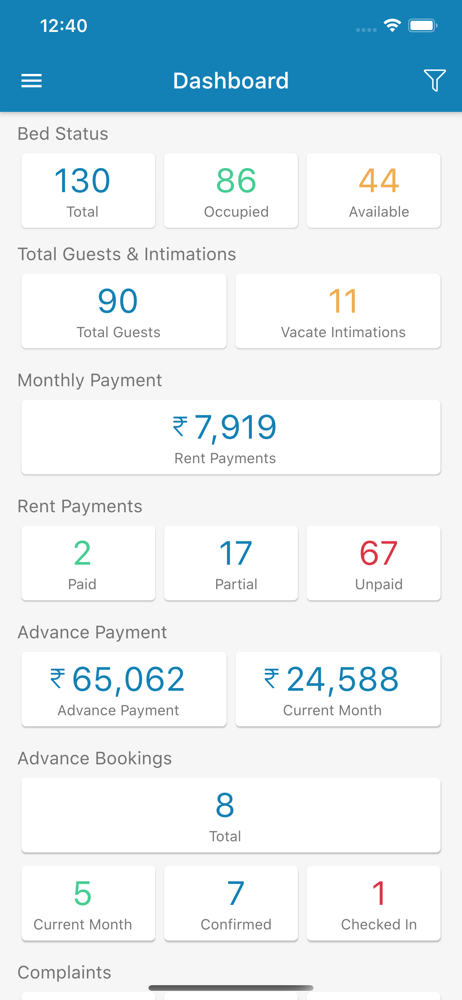Tap the battery indicator in status bar
Viewport: 462px width, 1000px height.
click(422, 26)
